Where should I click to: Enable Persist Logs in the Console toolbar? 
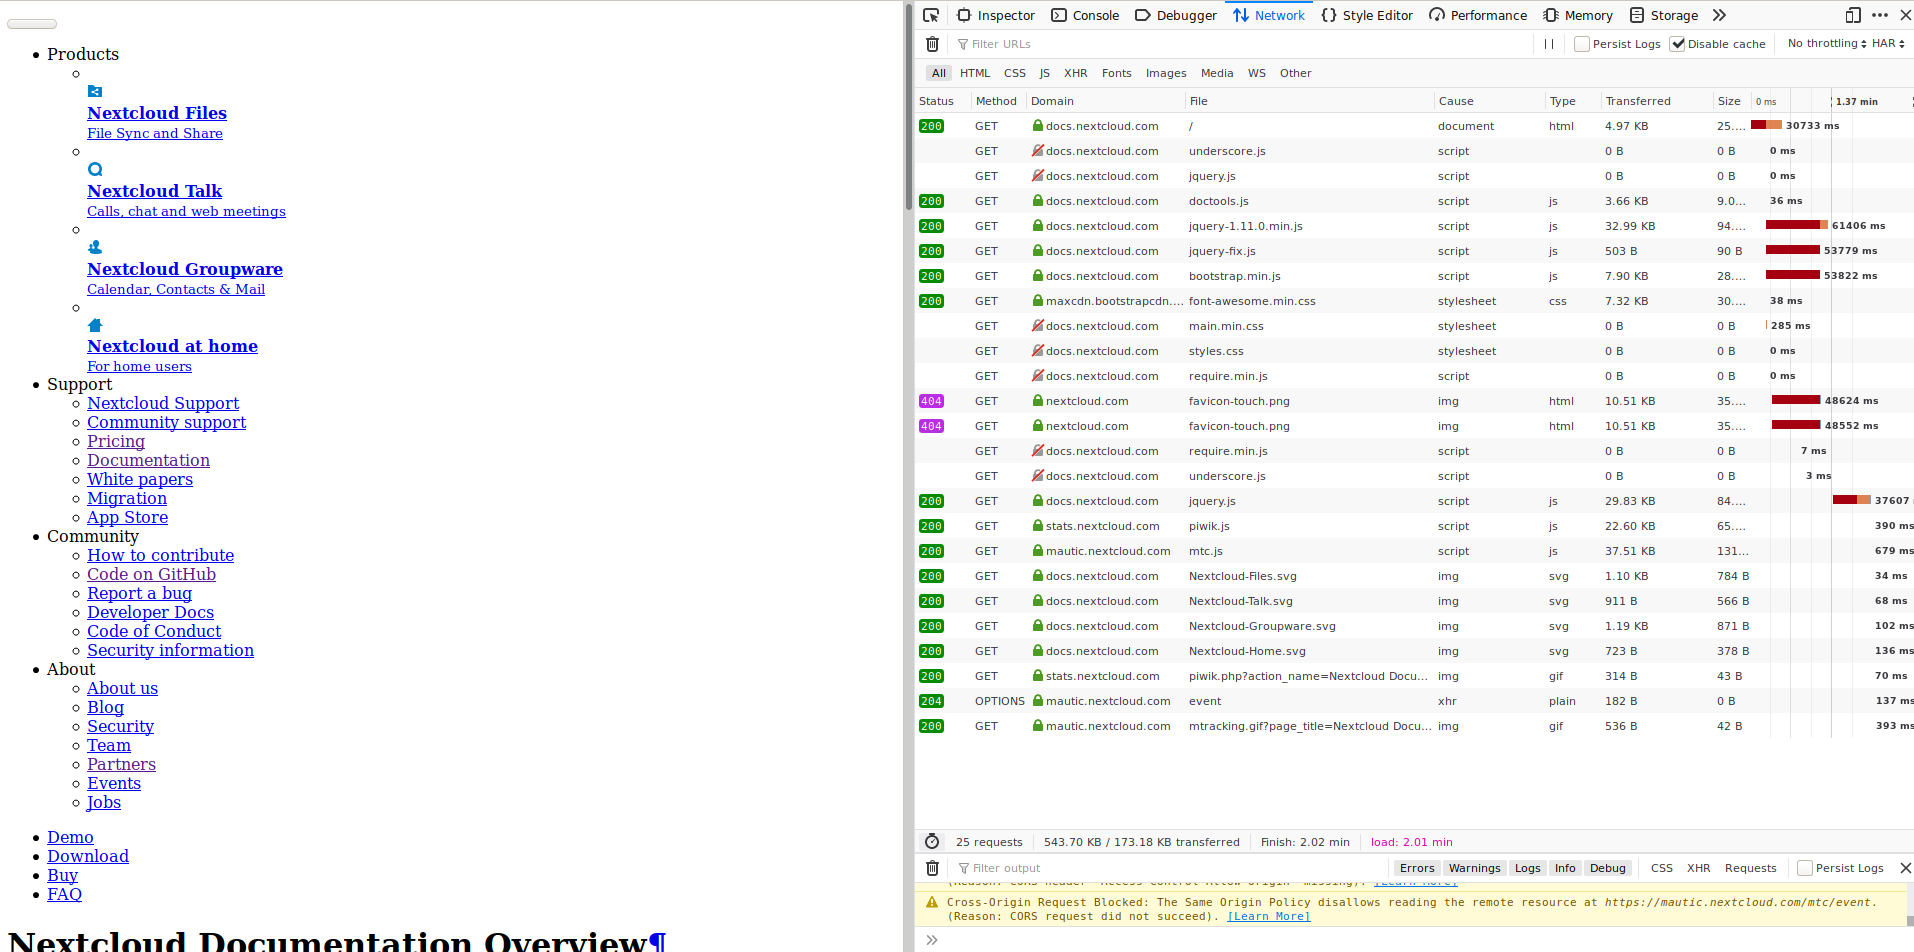coord(1804,868)
